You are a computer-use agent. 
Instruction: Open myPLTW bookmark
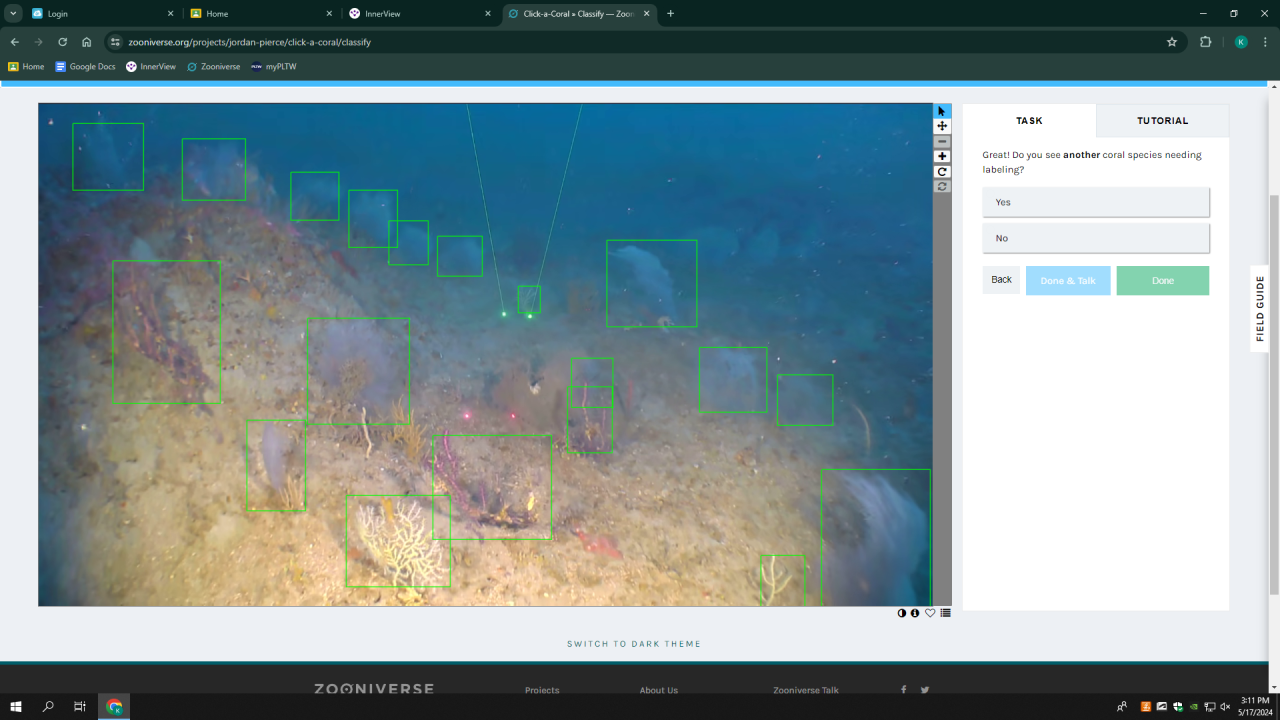click(x=273, y=67)
